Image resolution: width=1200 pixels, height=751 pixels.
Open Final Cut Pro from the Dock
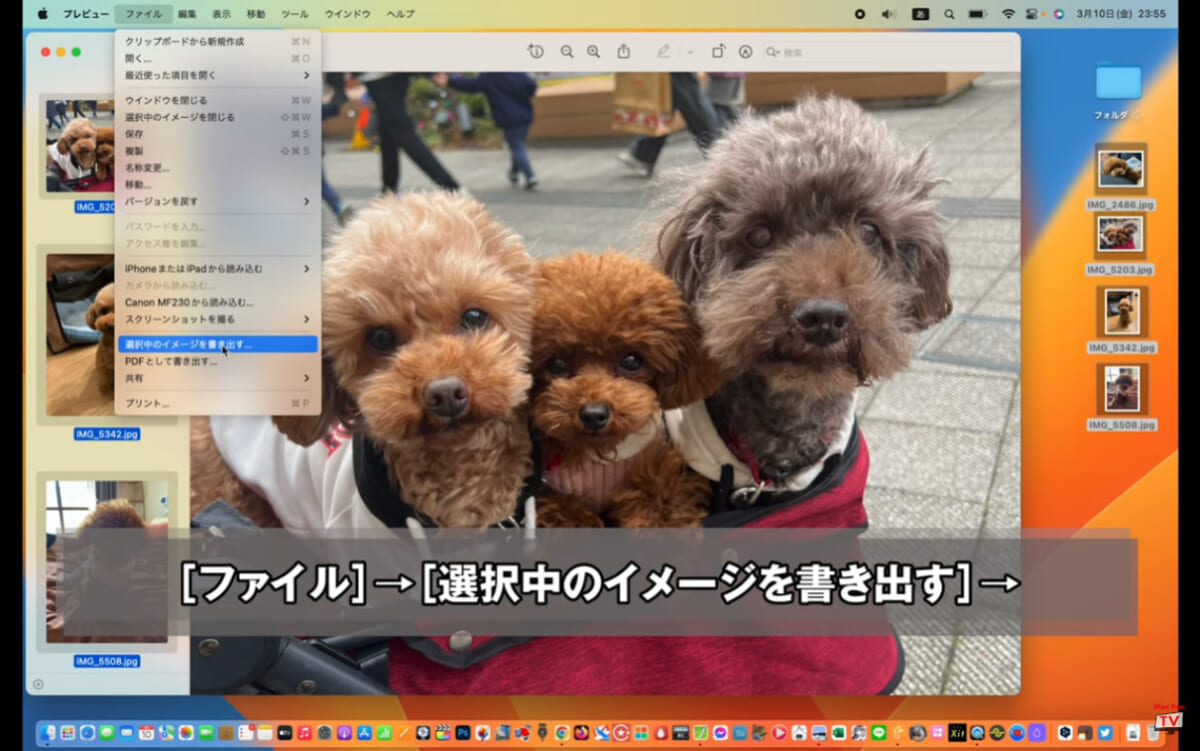(443, 733)
